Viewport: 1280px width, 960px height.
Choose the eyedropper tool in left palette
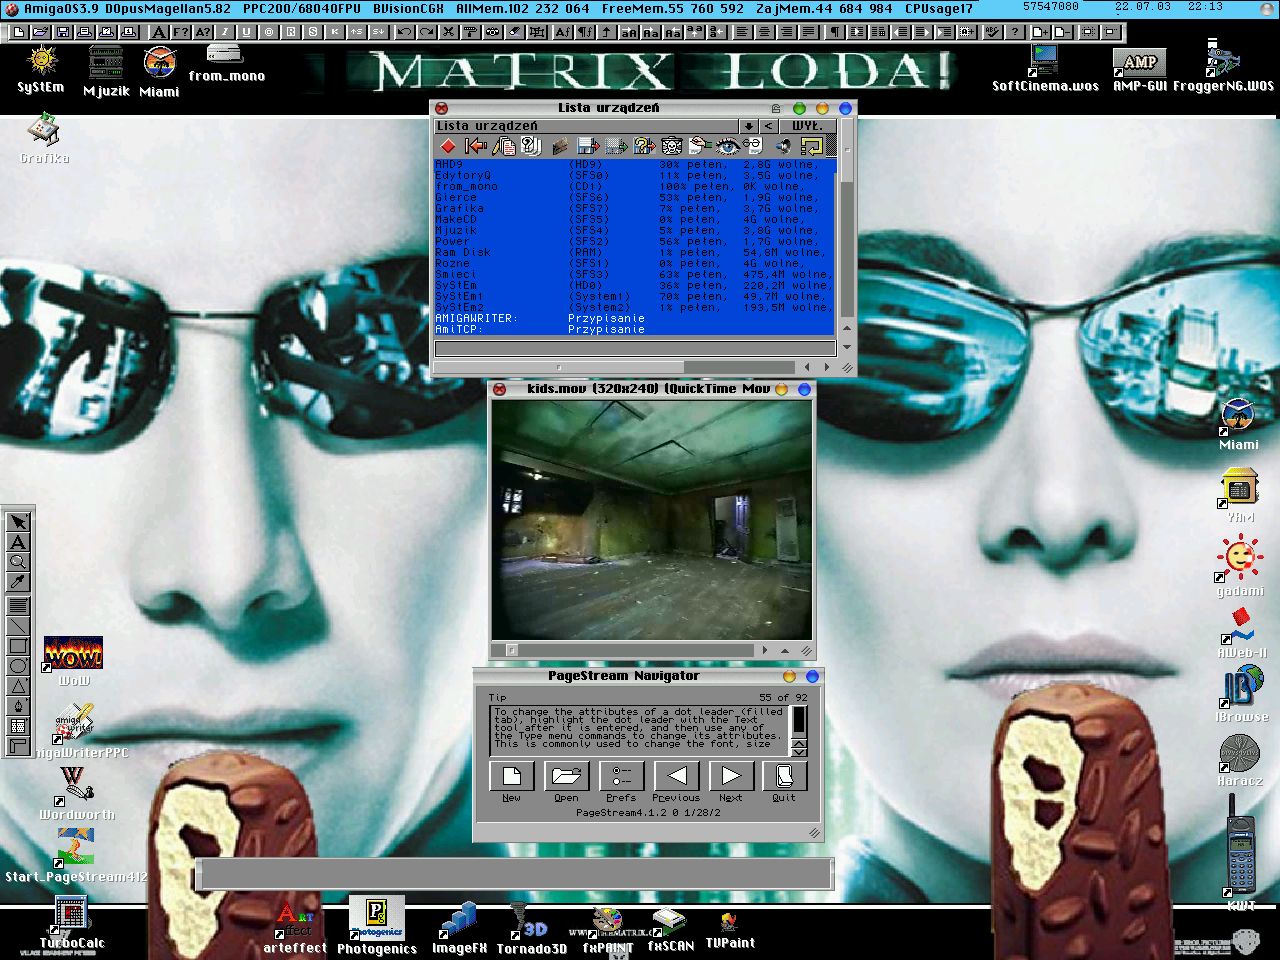click(x=17, y=582)
